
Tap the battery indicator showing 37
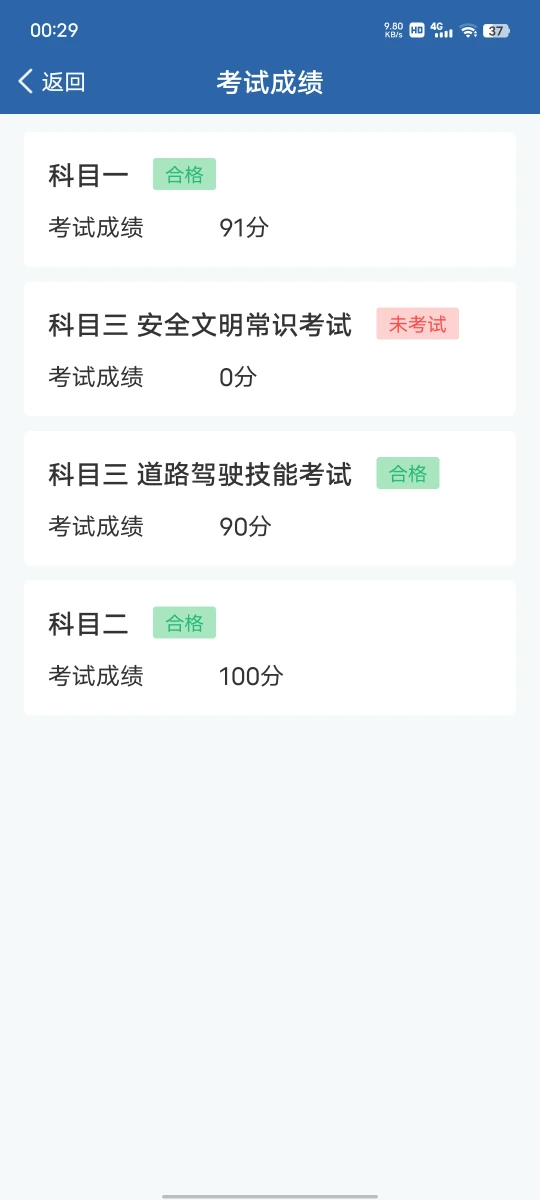pyautogui.click(x=496, y=31)
